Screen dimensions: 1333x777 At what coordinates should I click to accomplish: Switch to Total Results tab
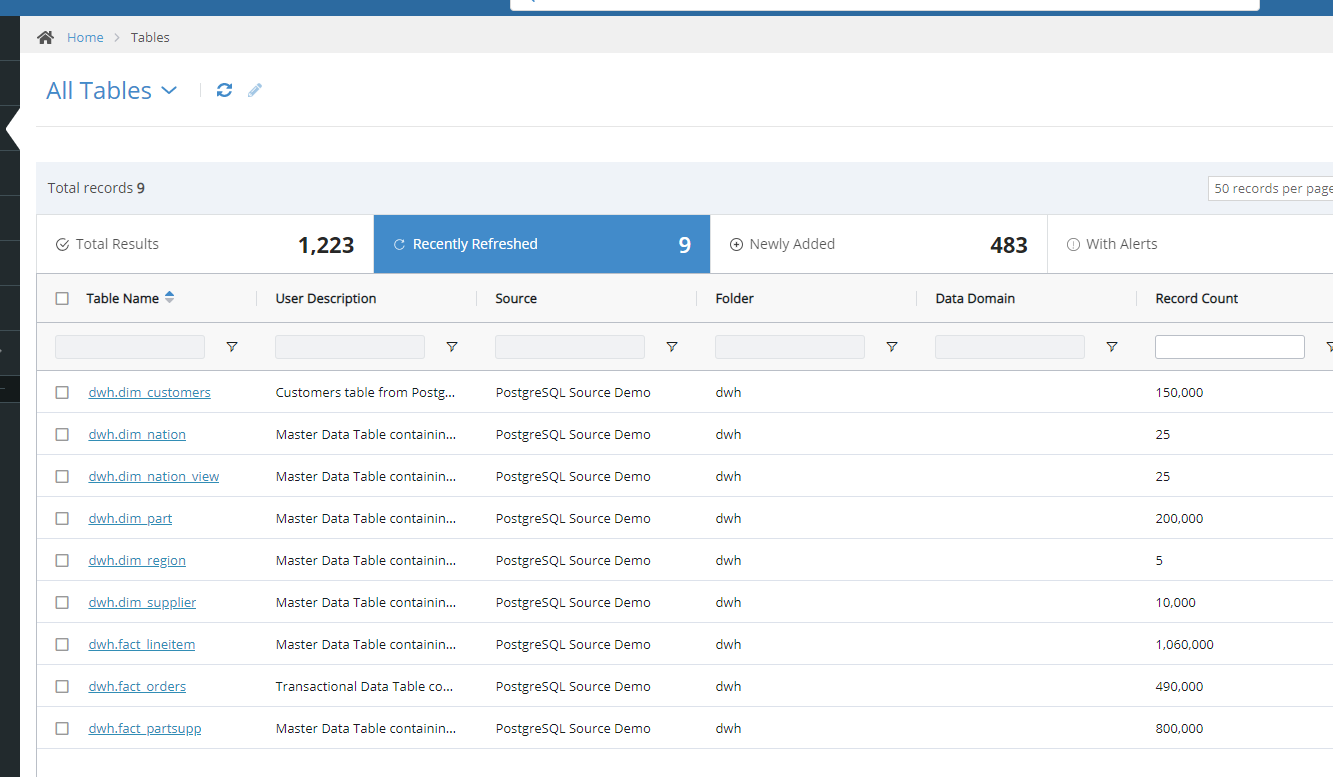coord(205,244)
